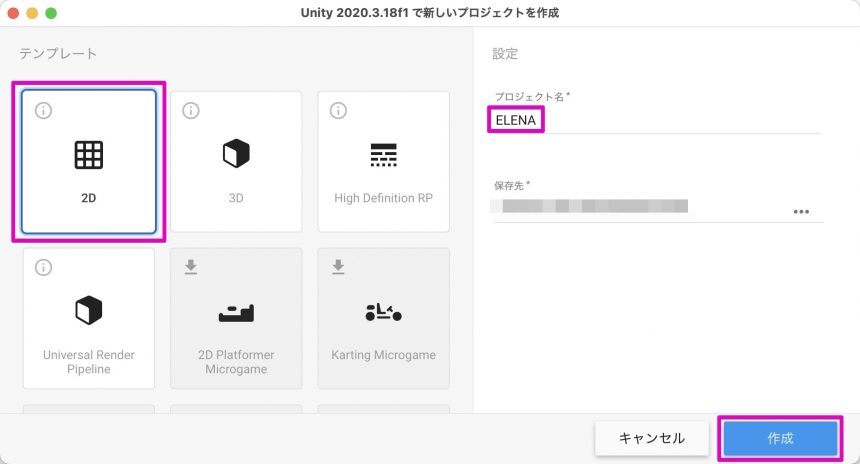Click the テンプレート section heading
Viewport: 860px width, 464px height.
pos(58,54)
